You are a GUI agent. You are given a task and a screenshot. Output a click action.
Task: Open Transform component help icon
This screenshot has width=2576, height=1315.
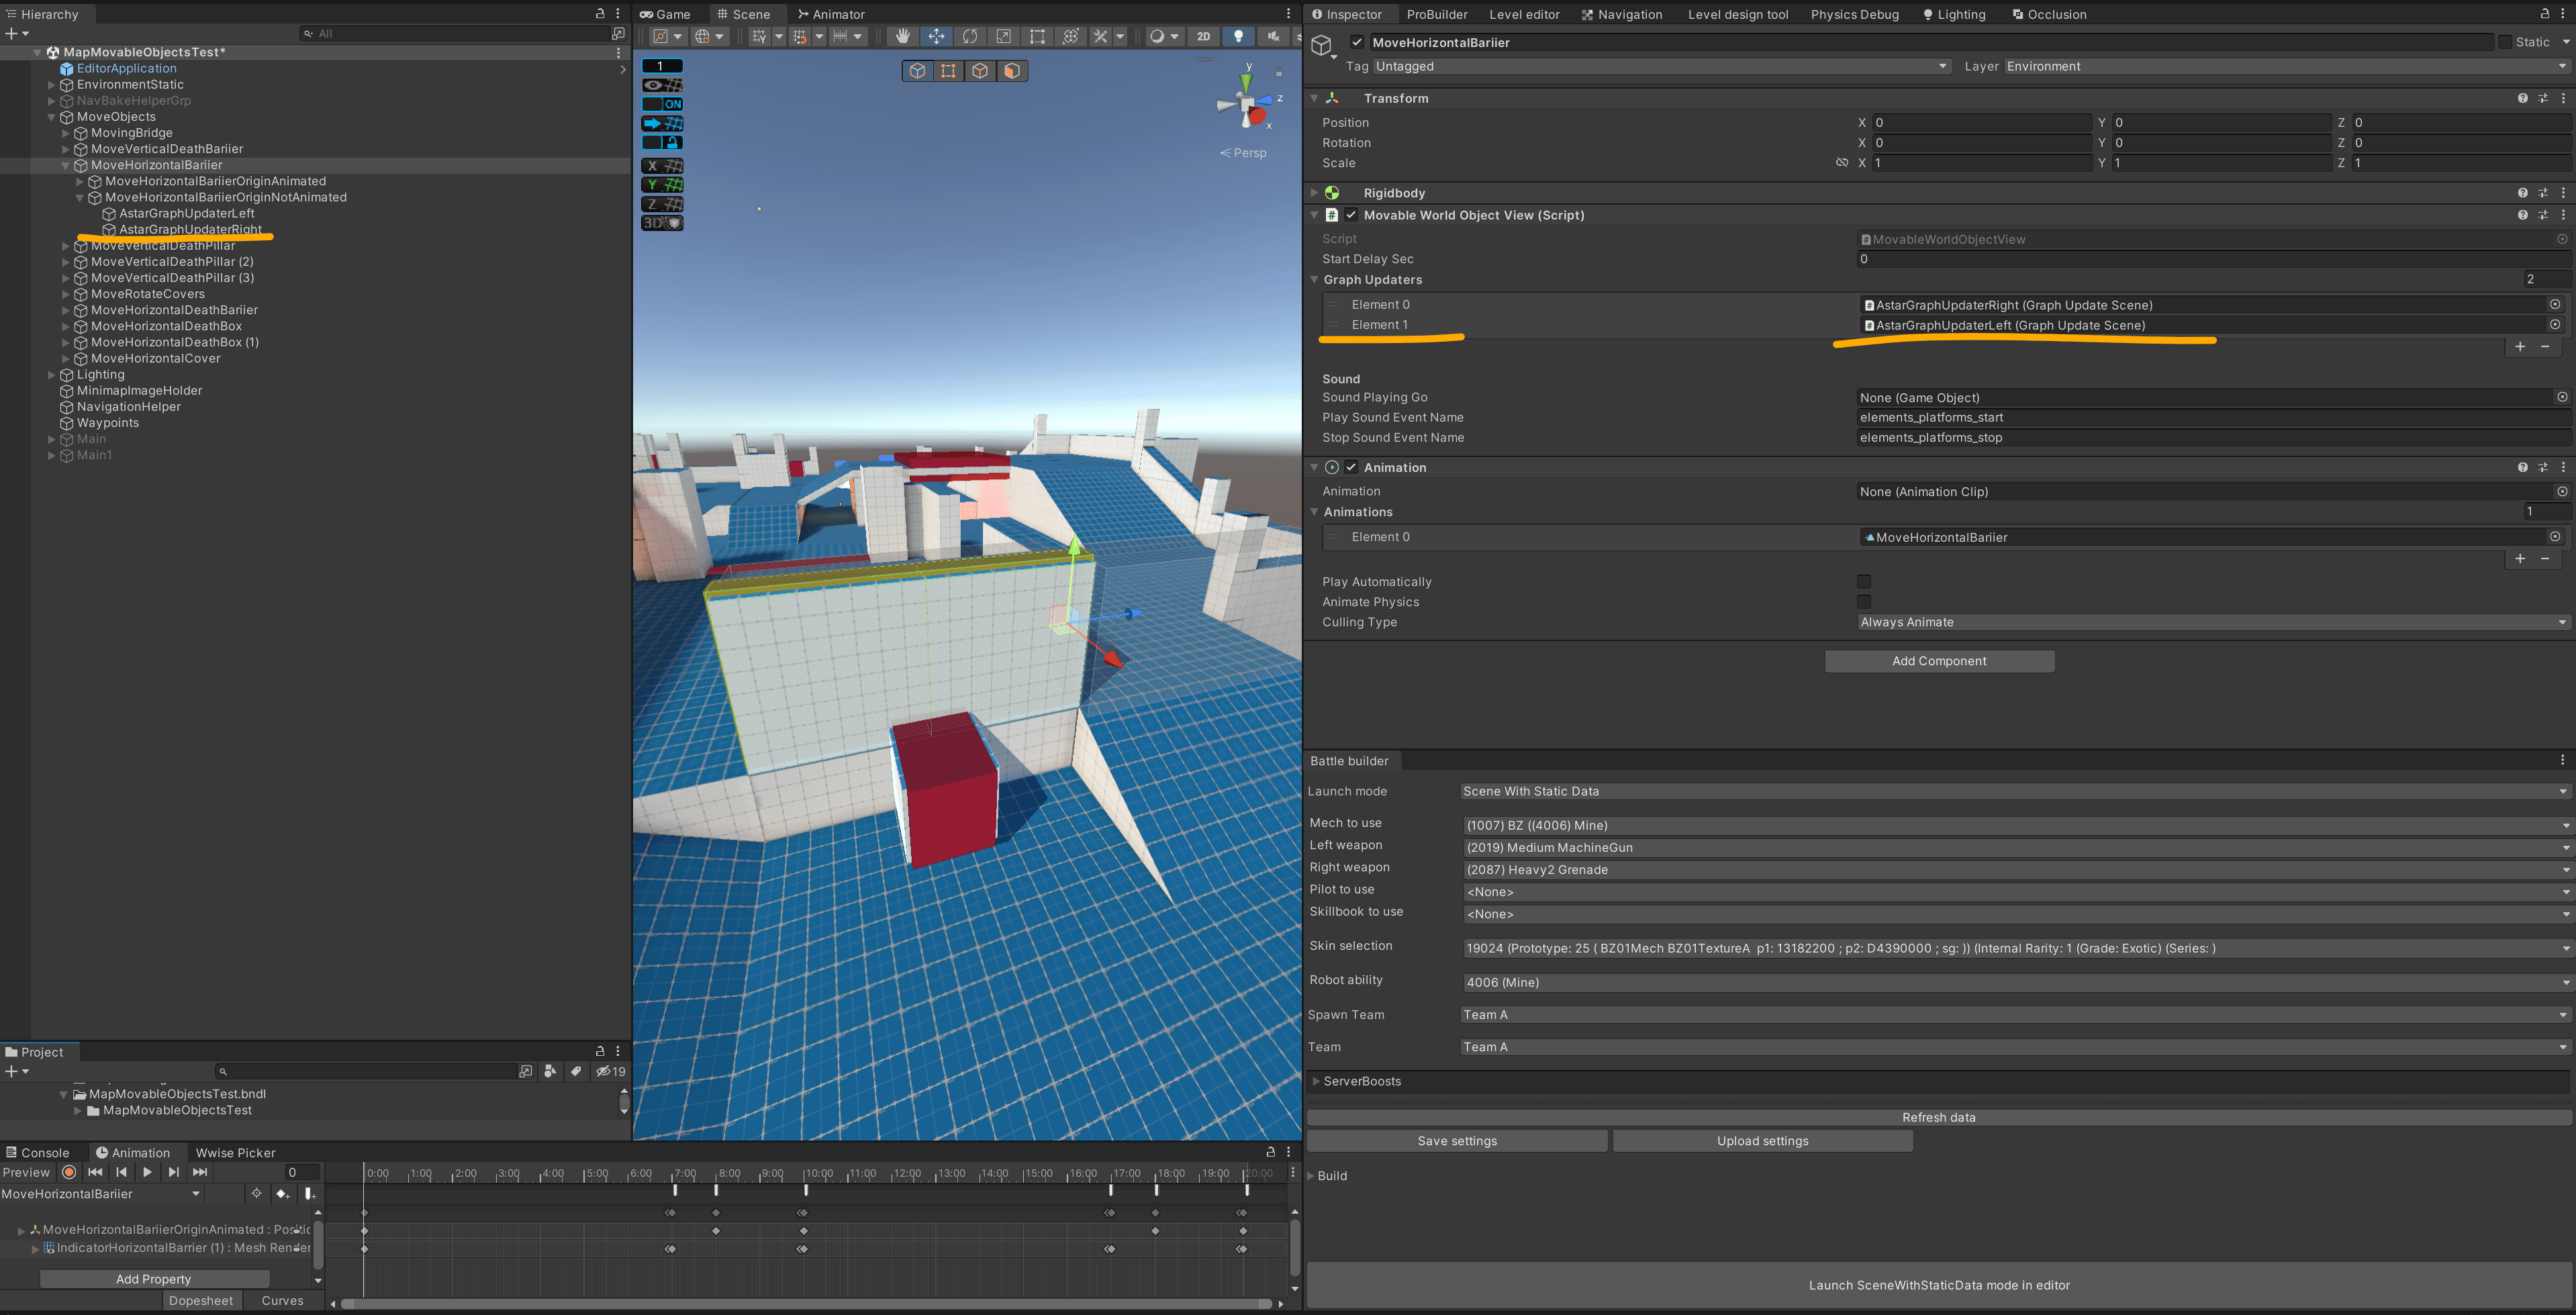(x=2523, y=98)
